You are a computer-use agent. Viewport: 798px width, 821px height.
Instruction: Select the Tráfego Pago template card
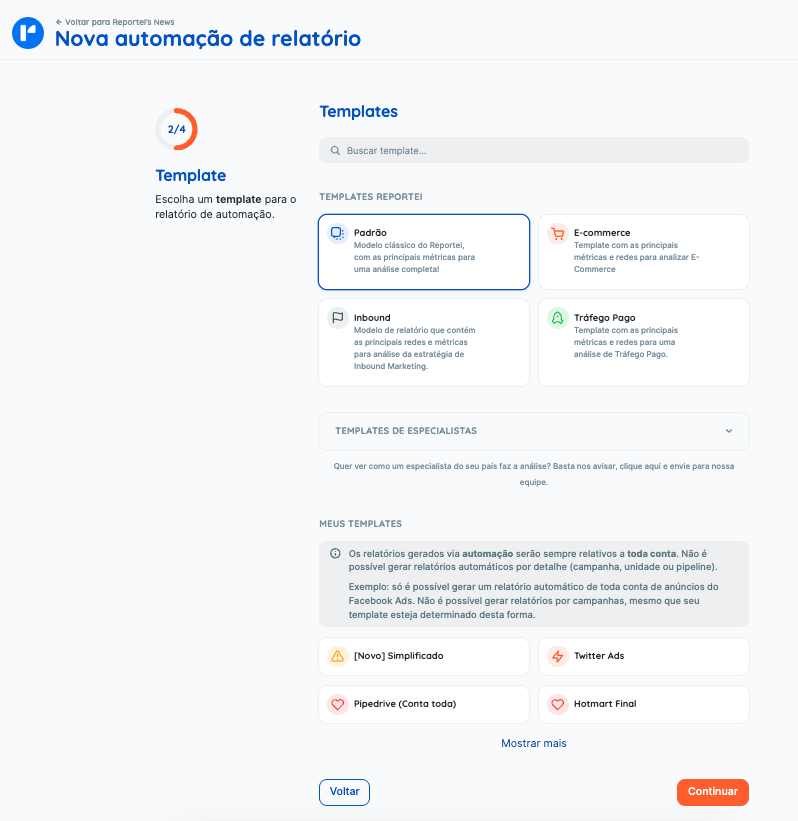tap(644, 342)
